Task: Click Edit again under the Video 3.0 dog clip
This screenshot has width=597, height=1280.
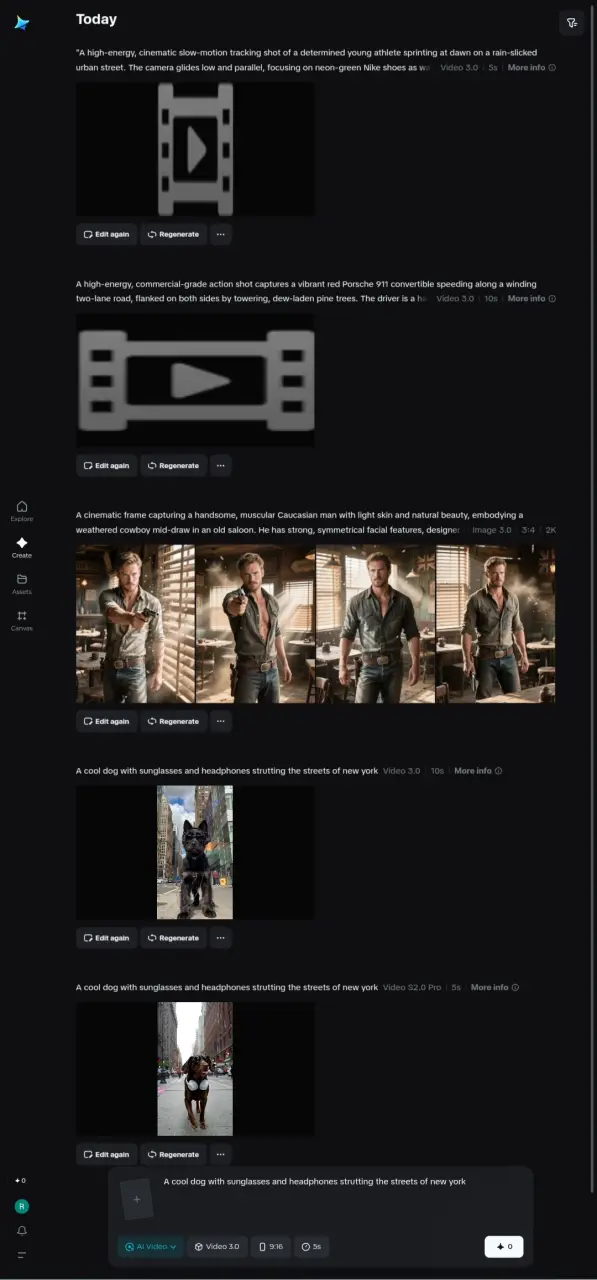Action: pos(106,938)
